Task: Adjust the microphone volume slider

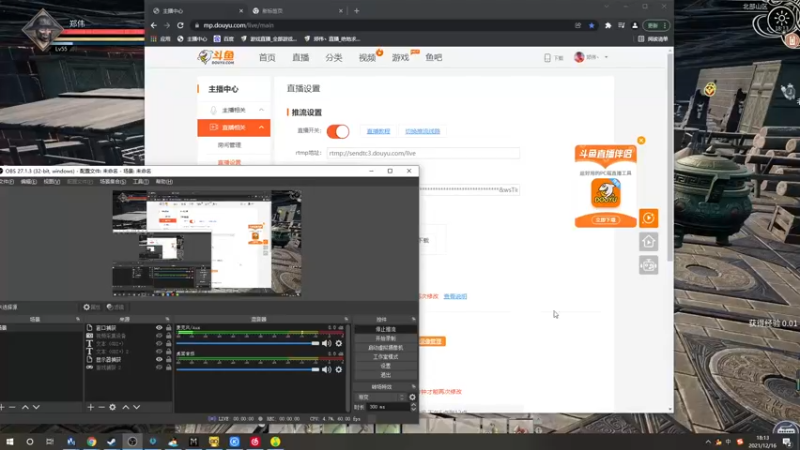Action: [x=248, y=343]
